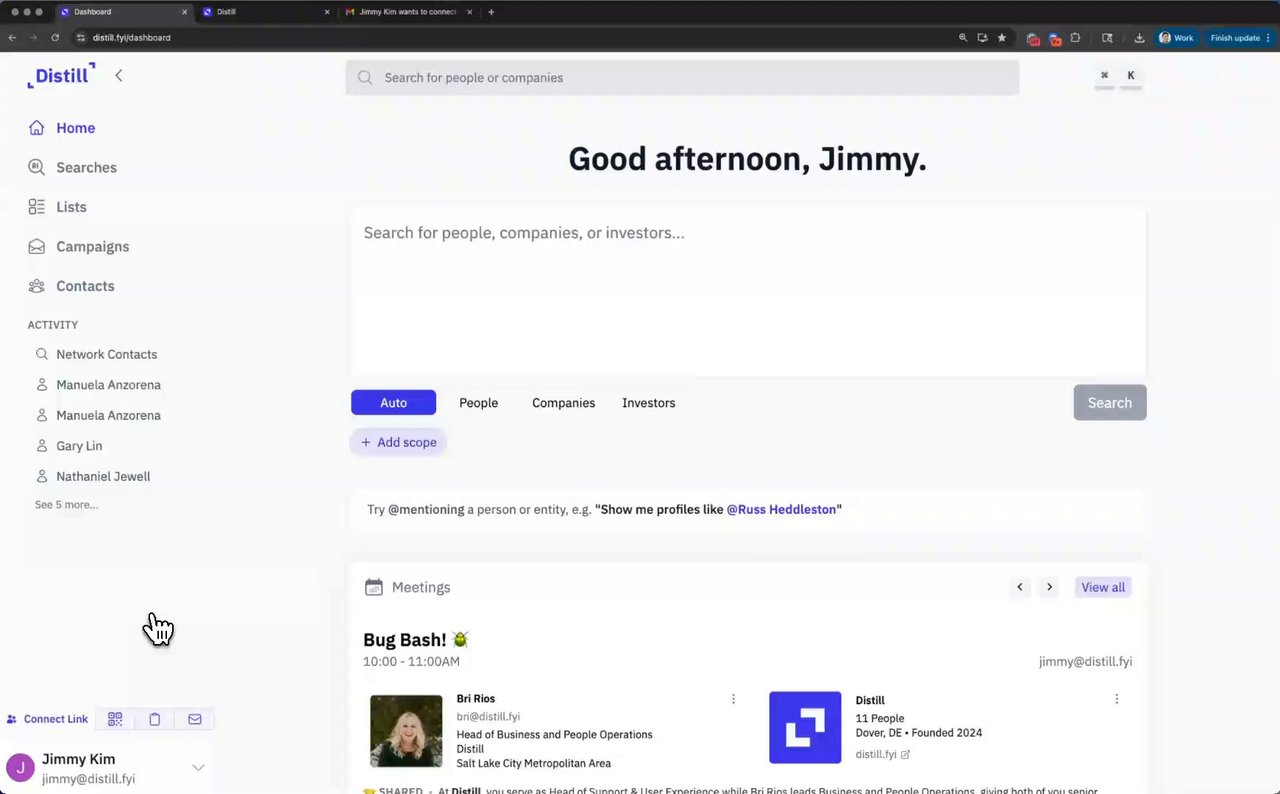Collapse the sidebar with the chevron arrow
Image resolution: width=1280 pixels, height=794 pixels.
[x=118, y=75]
